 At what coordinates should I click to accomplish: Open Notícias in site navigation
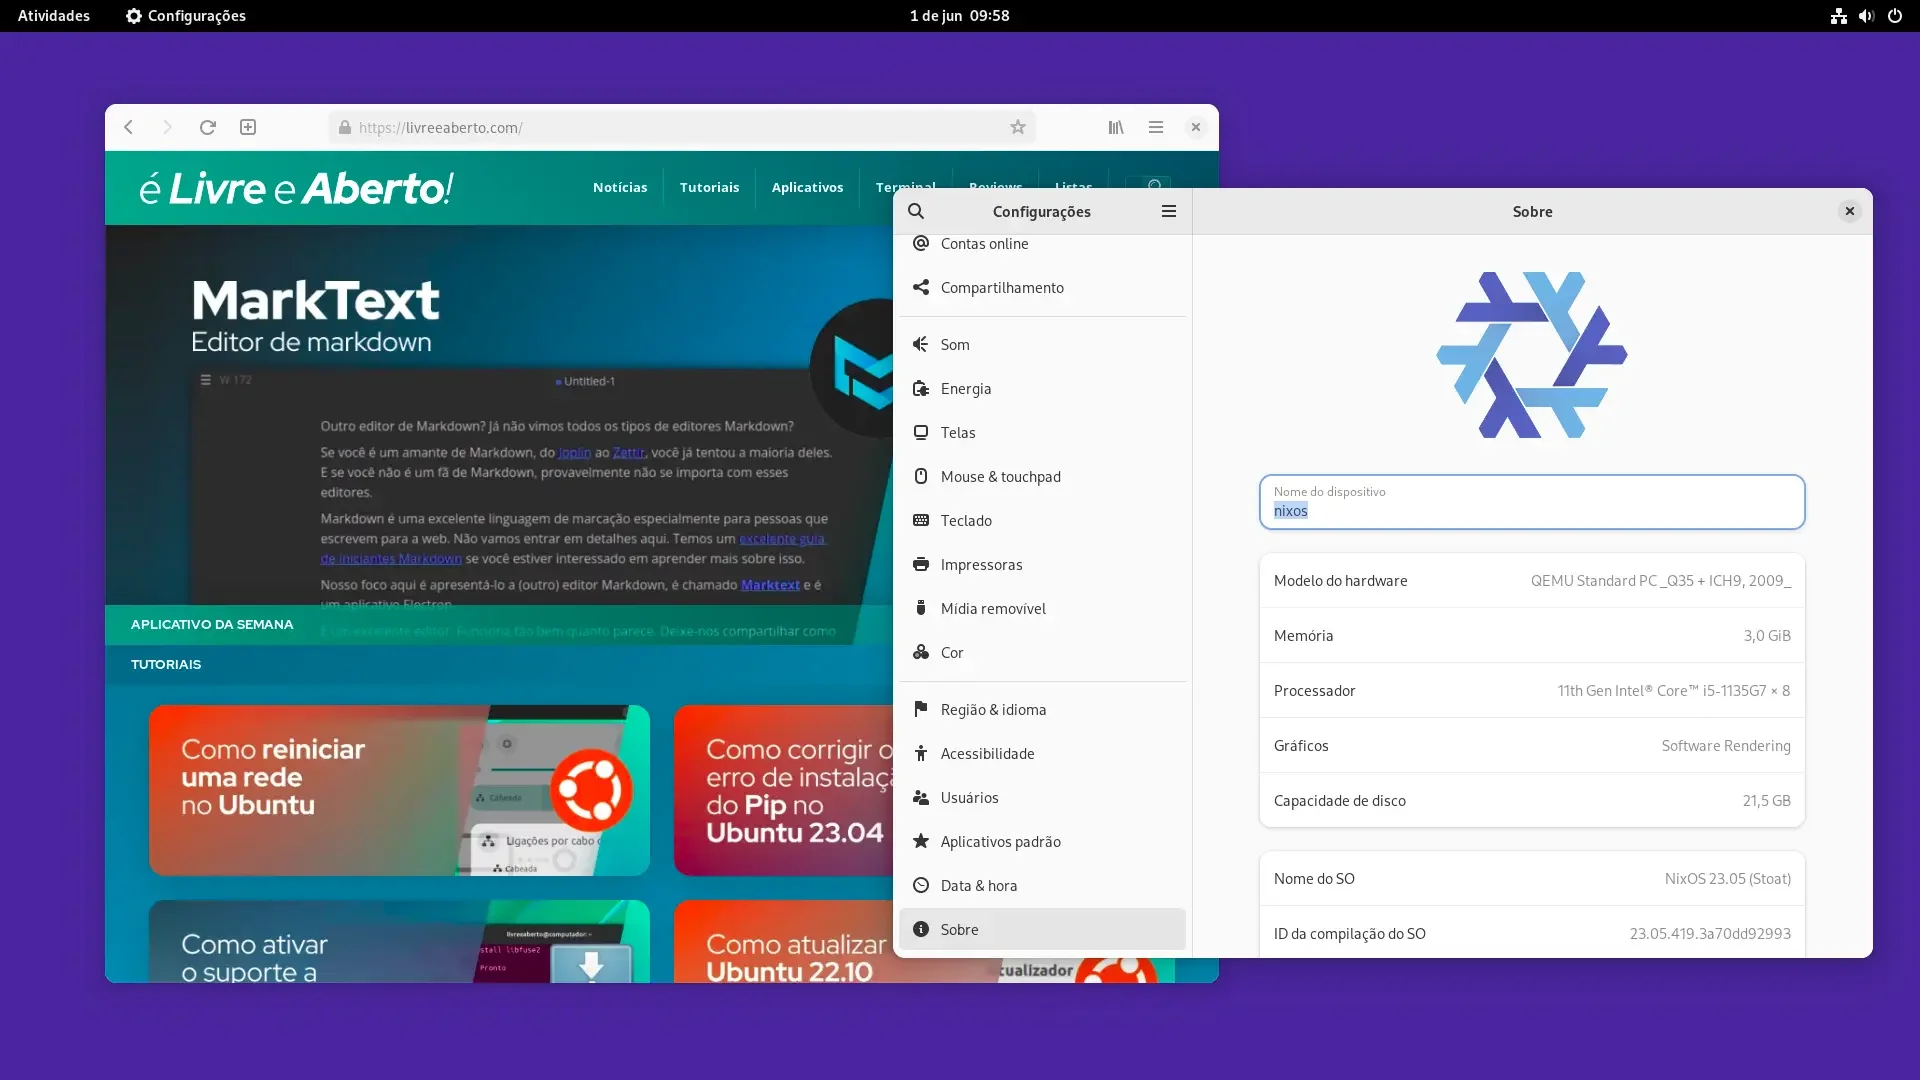click(620, 188)
